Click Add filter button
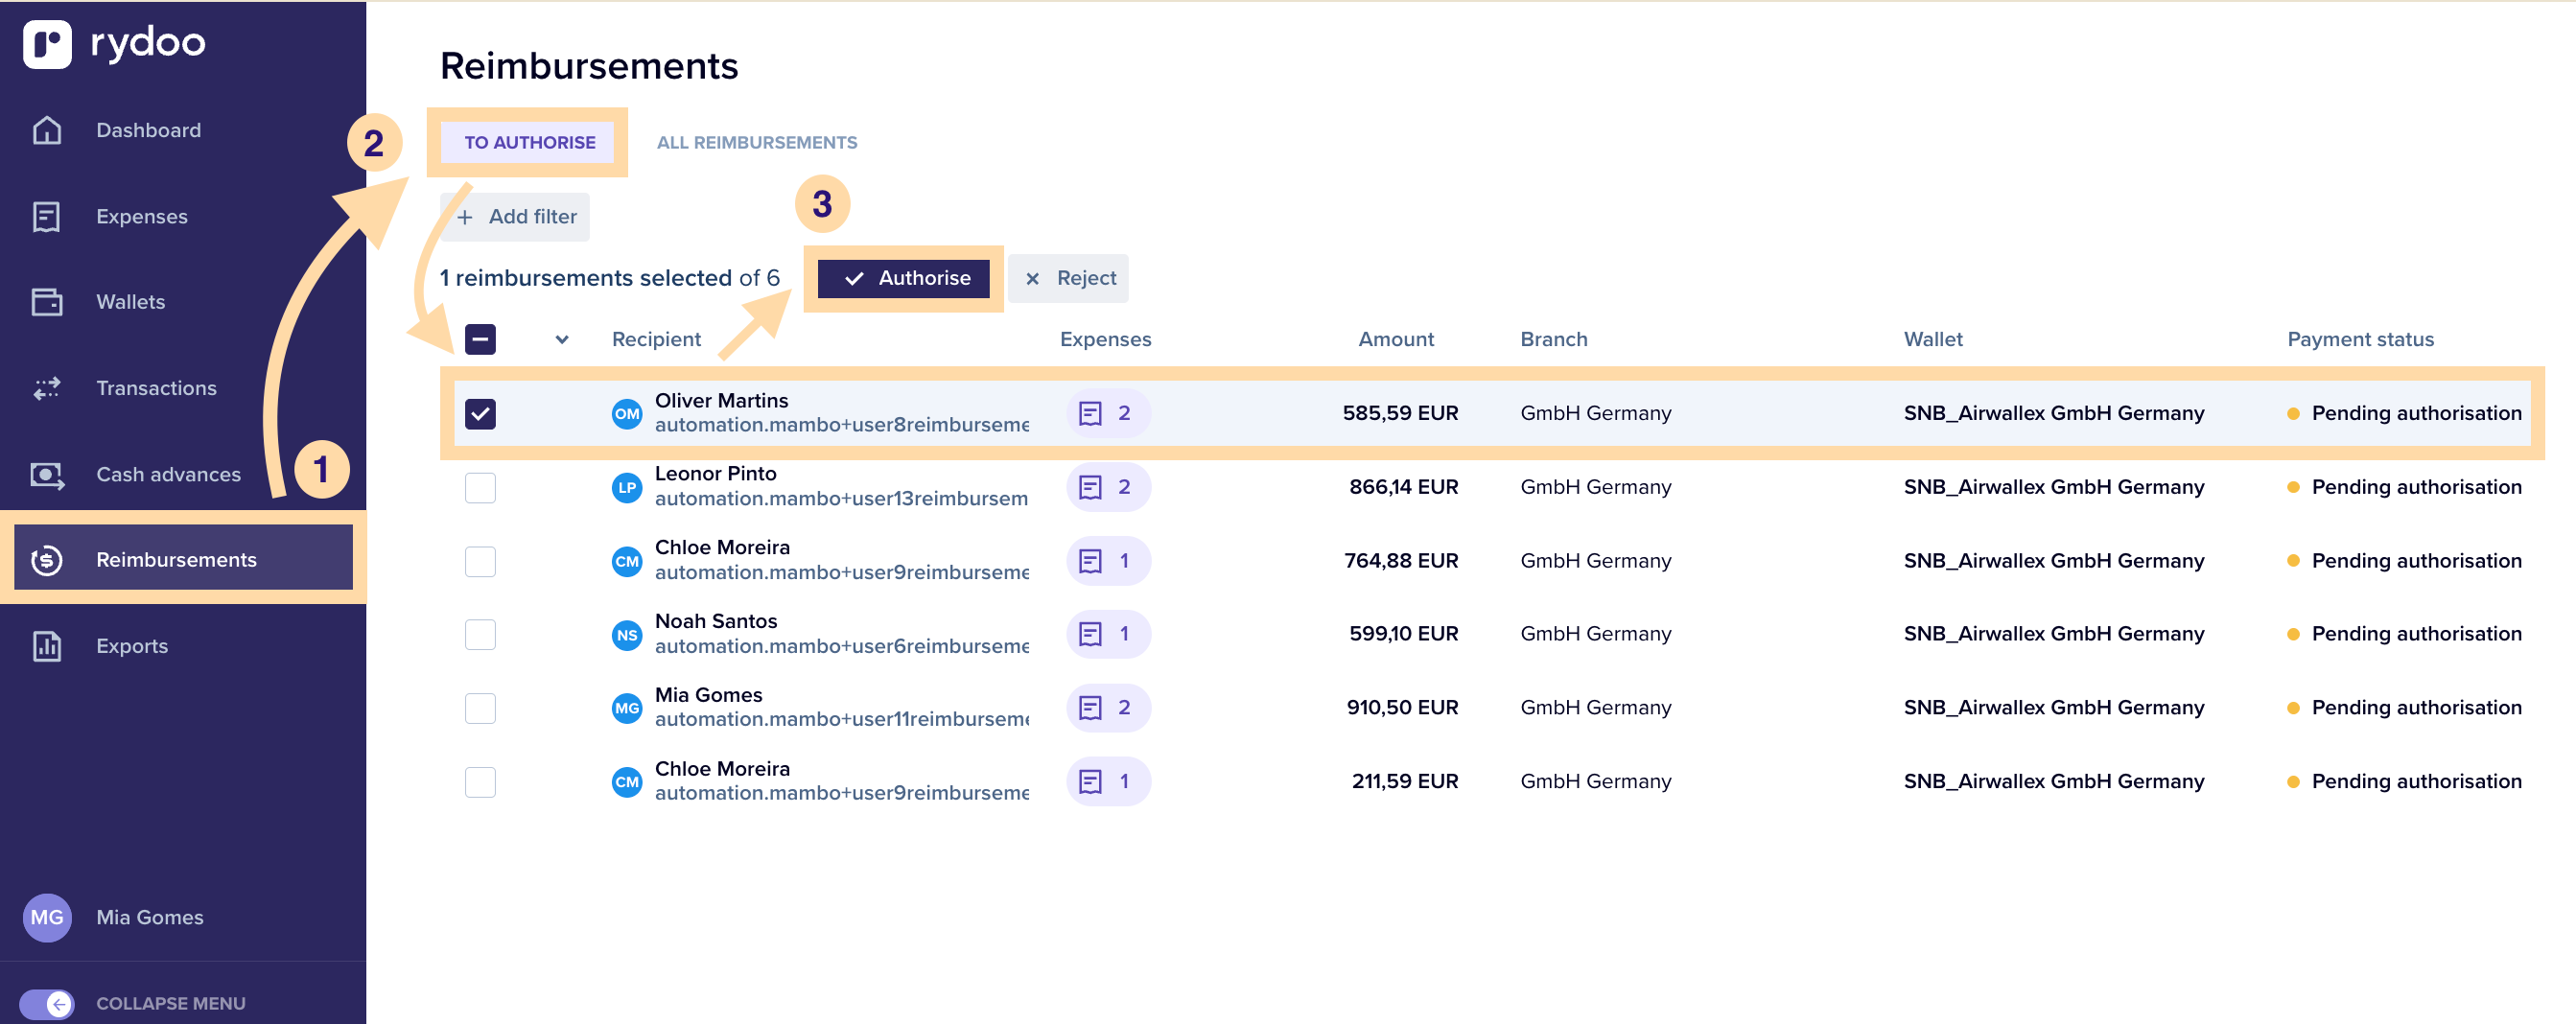Screen dimensions: 2576x1024 click(516, 217)
